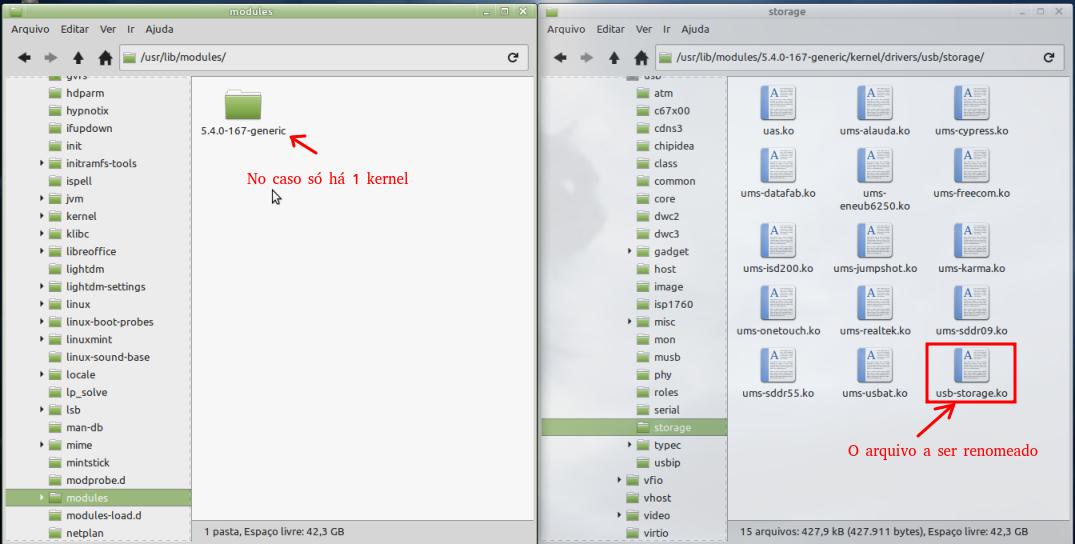This screenshot has height=544, width=1075.
Task: Open Ir menu in storage window
Action: pos(666,29)
